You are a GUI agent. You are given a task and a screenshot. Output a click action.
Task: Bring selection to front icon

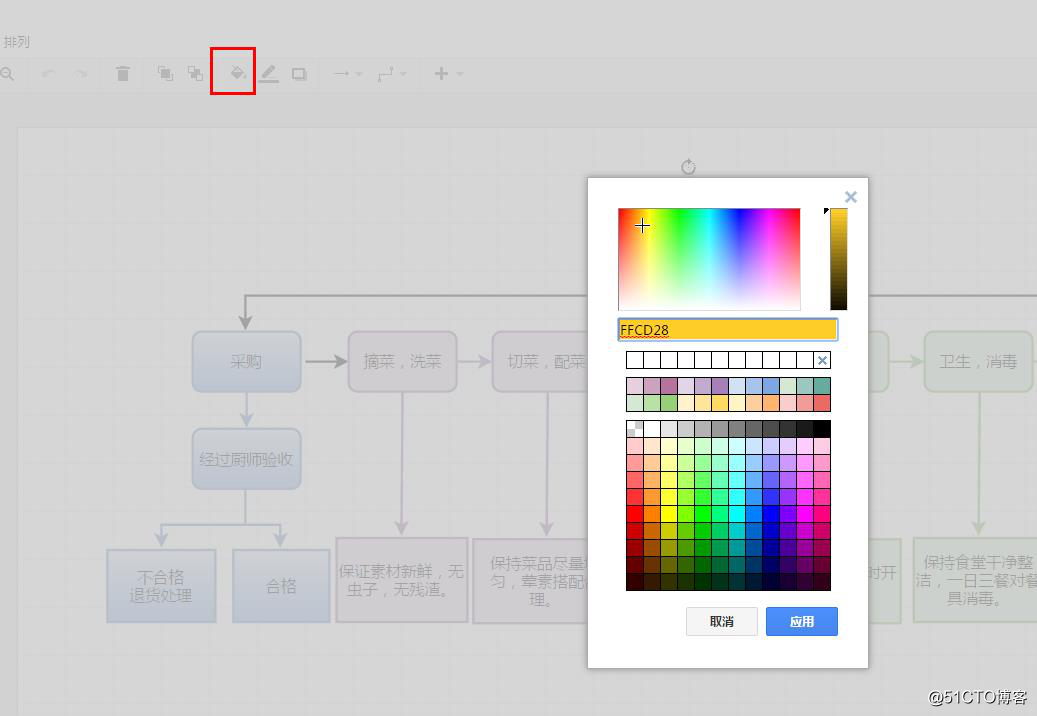pos(165,73)
